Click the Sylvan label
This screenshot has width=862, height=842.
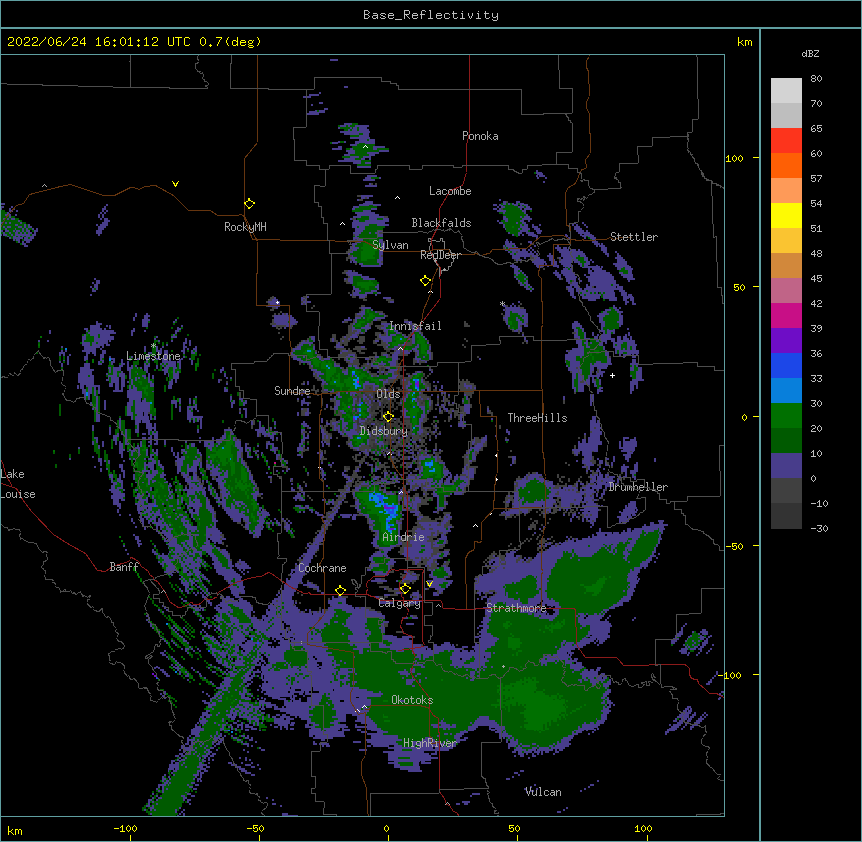pos(390,245)
